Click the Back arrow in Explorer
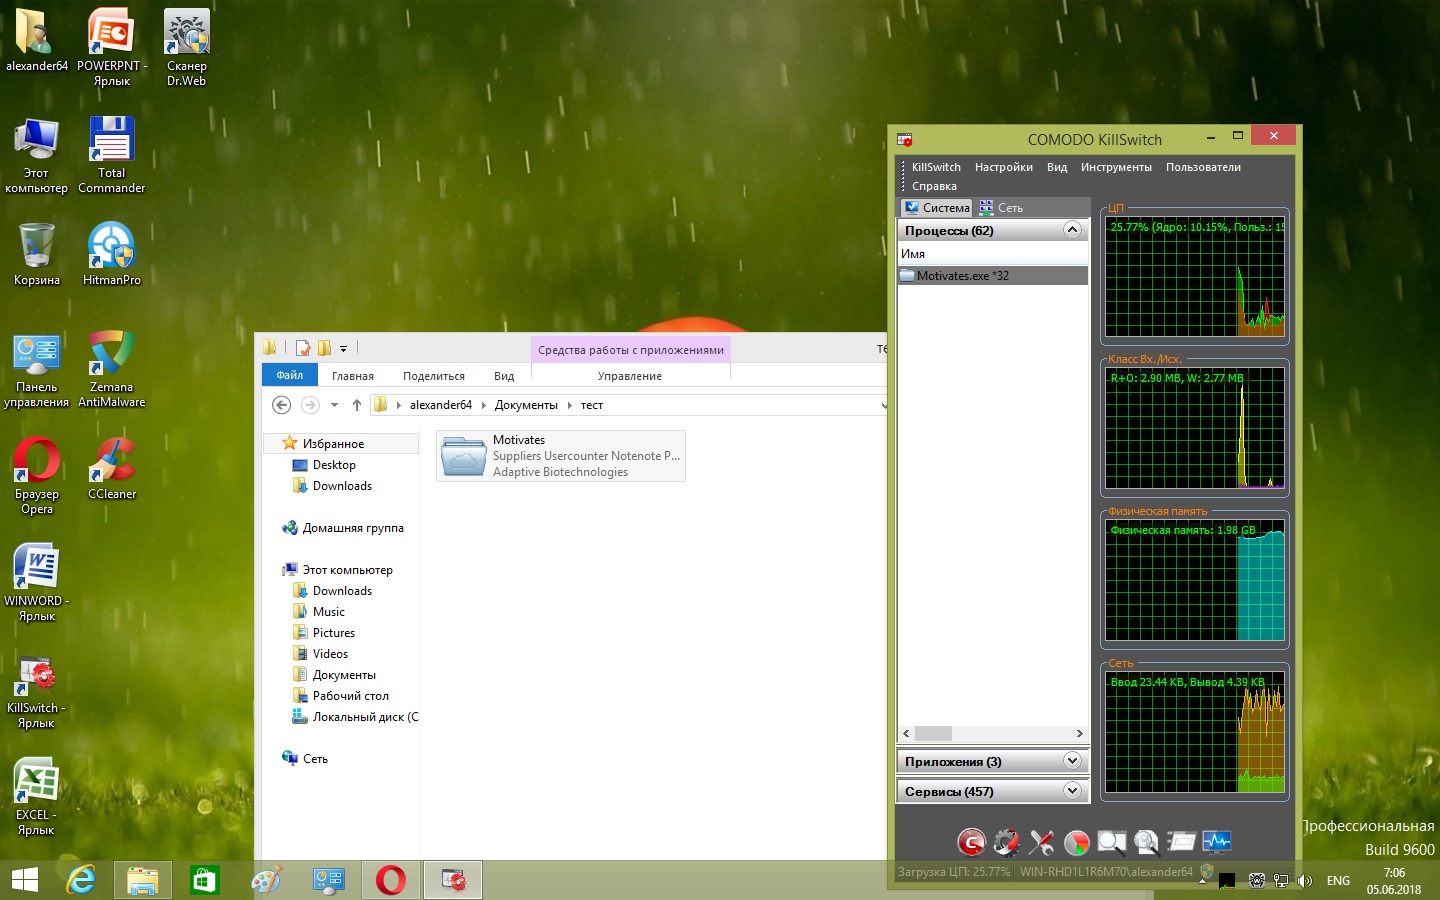 [282, 405]
